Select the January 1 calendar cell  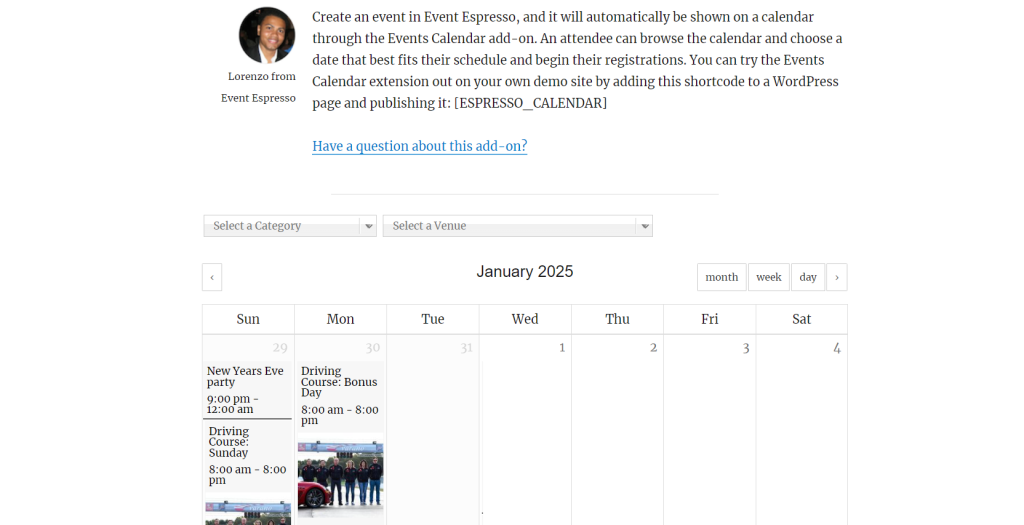point(525,430)
